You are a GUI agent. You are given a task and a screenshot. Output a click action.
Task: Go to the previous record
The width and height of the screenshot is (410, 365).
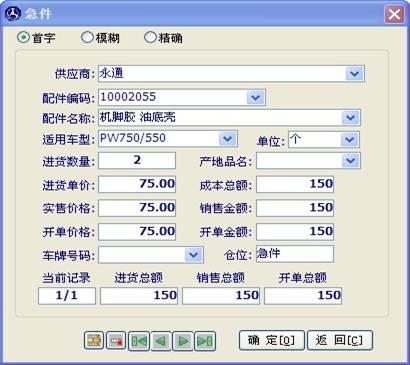tap(161, 341)
